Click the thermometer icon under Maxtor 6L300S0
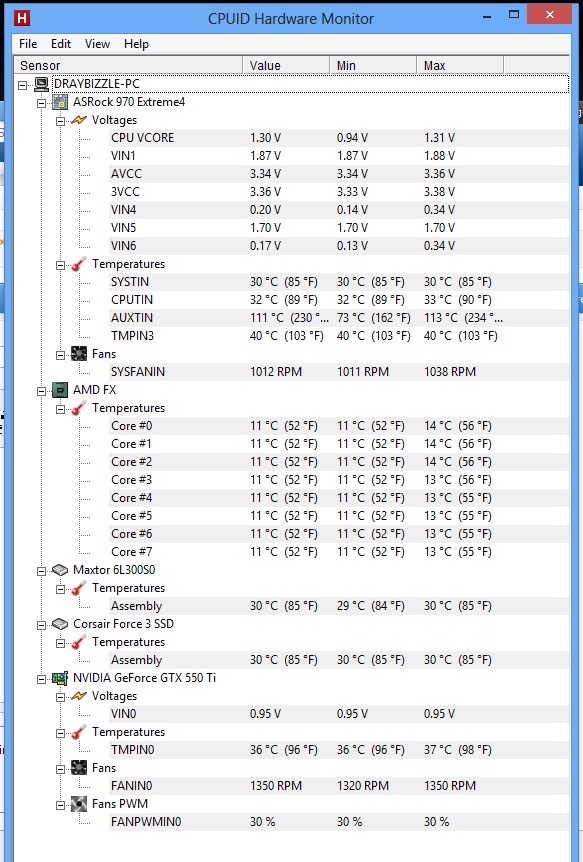The height and width of the screenshot is (862, 583). (79, 588)
